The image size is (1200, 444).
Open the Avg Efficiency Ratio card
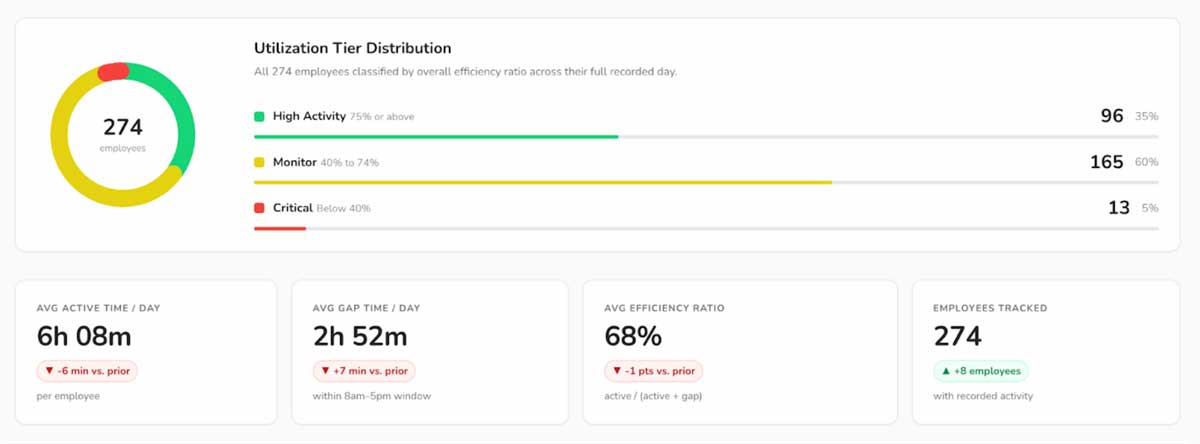pos(739,352)
